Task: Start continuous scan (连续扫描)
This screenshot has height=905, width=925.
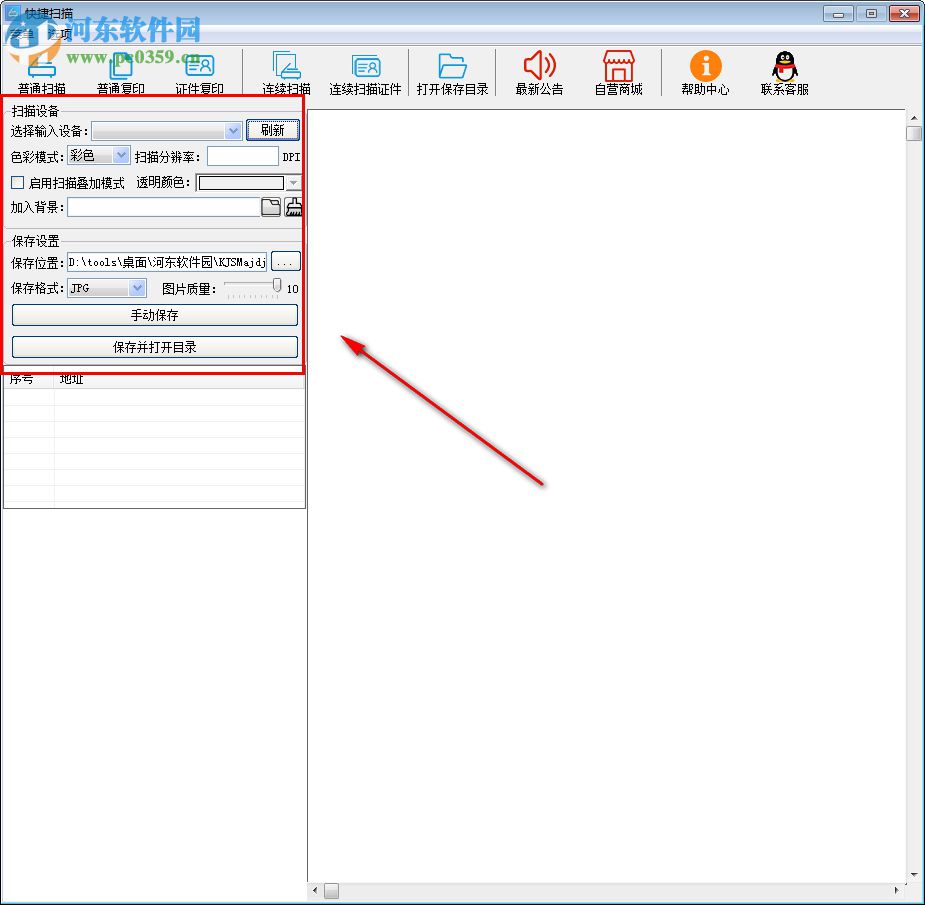Action: pos(286,73)
